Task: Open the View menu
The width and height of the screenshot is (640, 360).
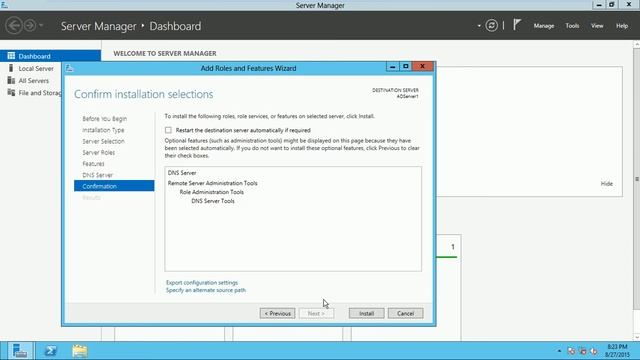Action: click(597, 26)
